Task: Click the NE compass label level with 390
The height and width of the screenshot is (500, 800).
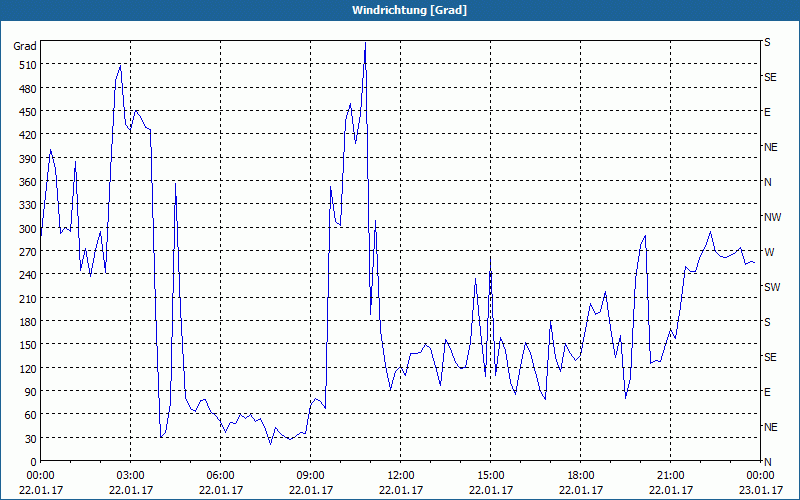Action: 770,147
